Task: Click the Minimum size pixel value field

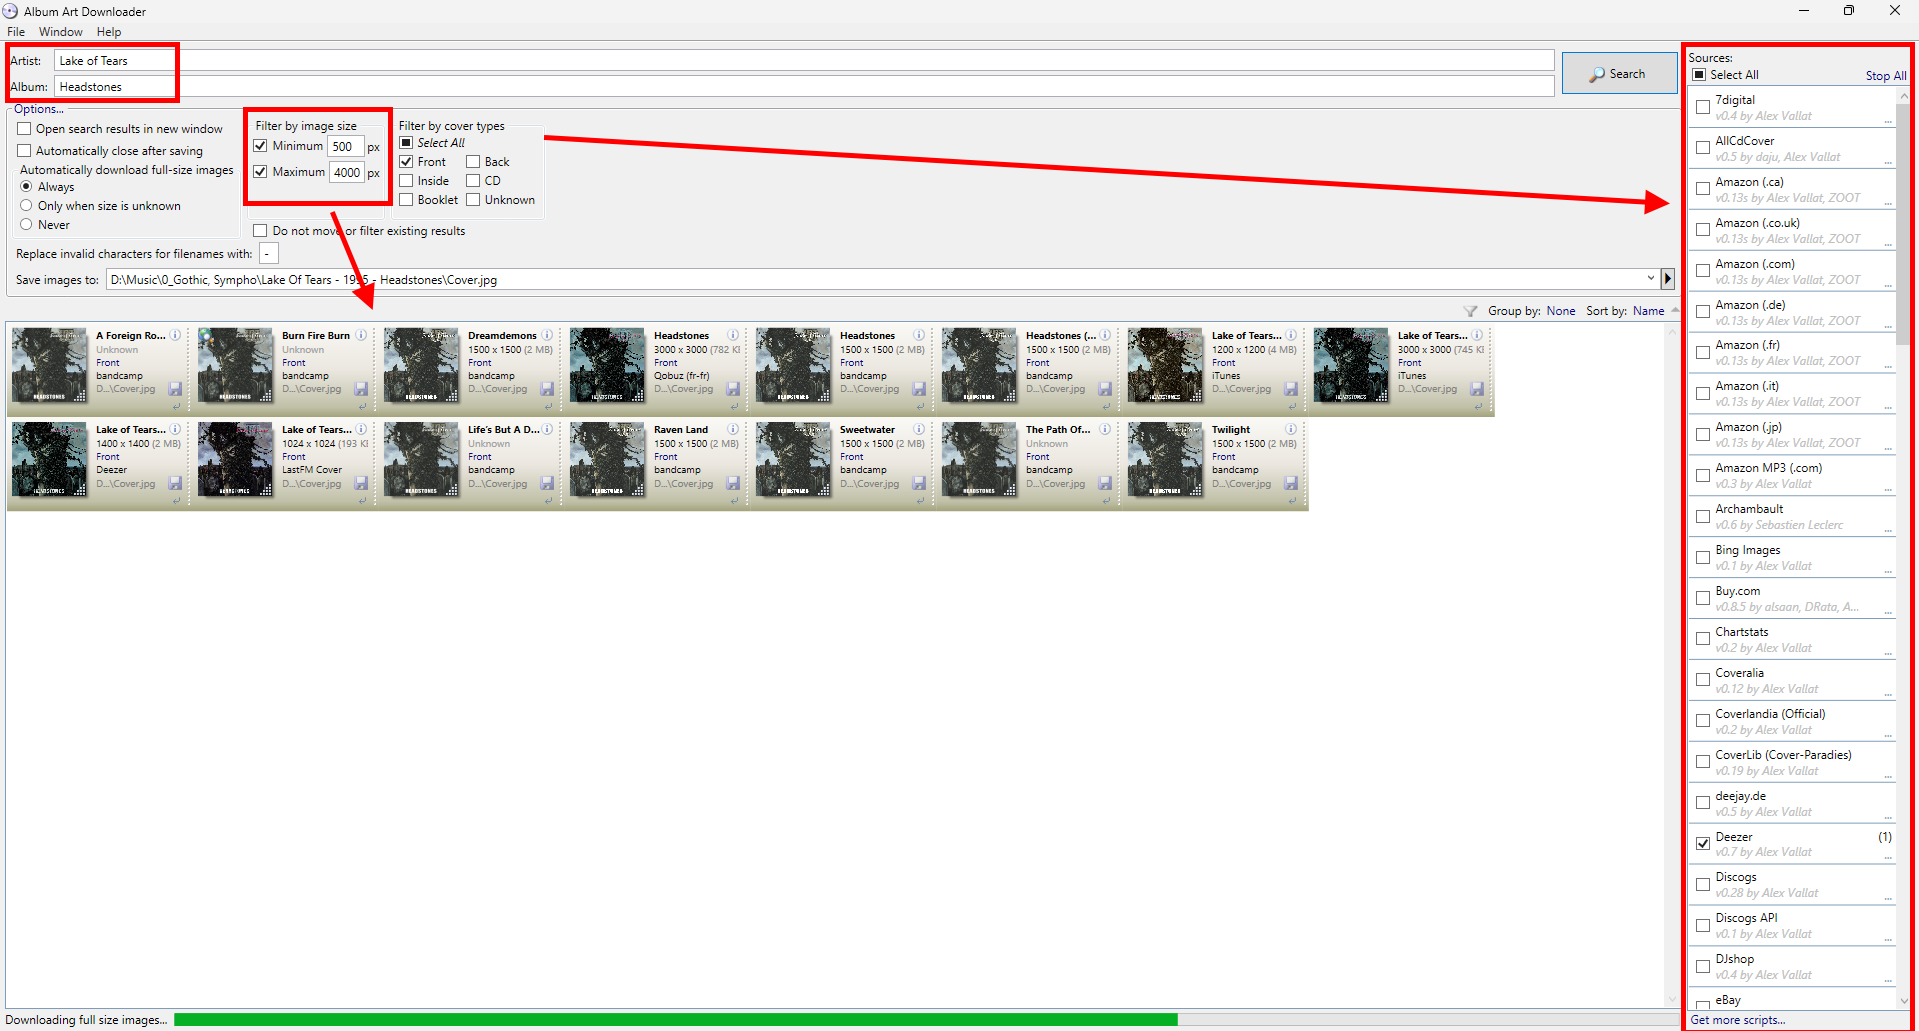Action: click(345, 146)
